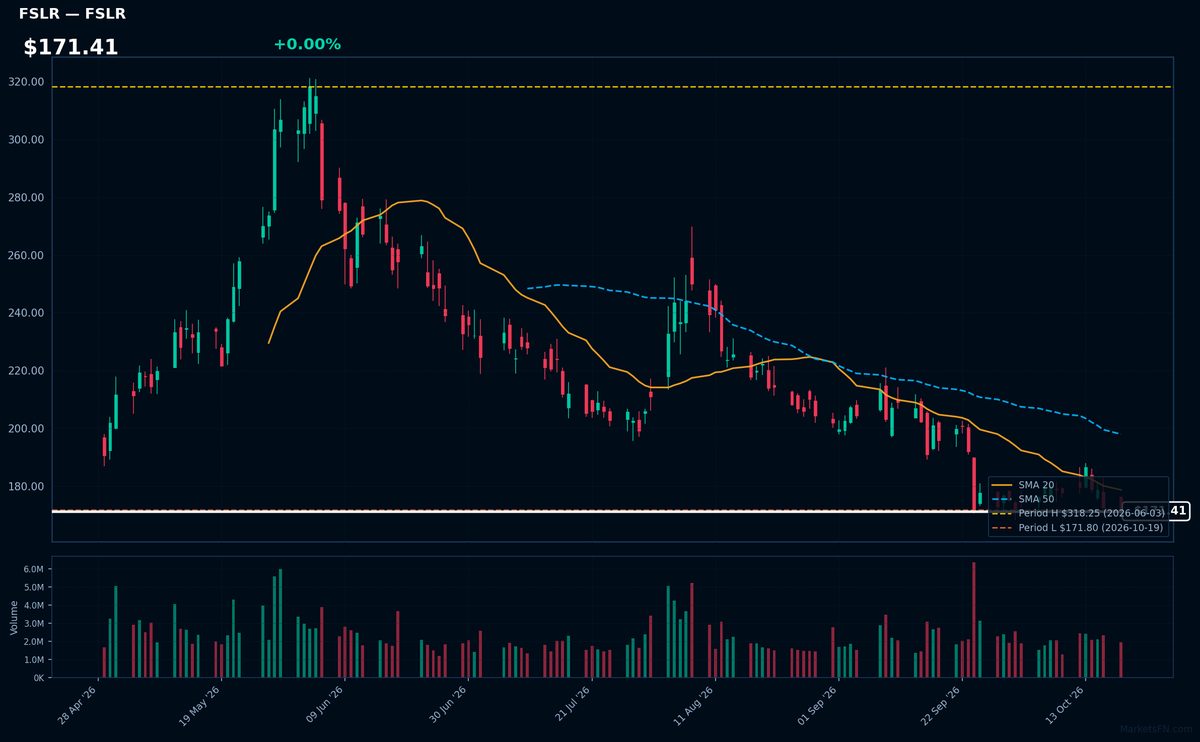Click the SMA 20 legend entry
1200x742 pixels.
1023,485
